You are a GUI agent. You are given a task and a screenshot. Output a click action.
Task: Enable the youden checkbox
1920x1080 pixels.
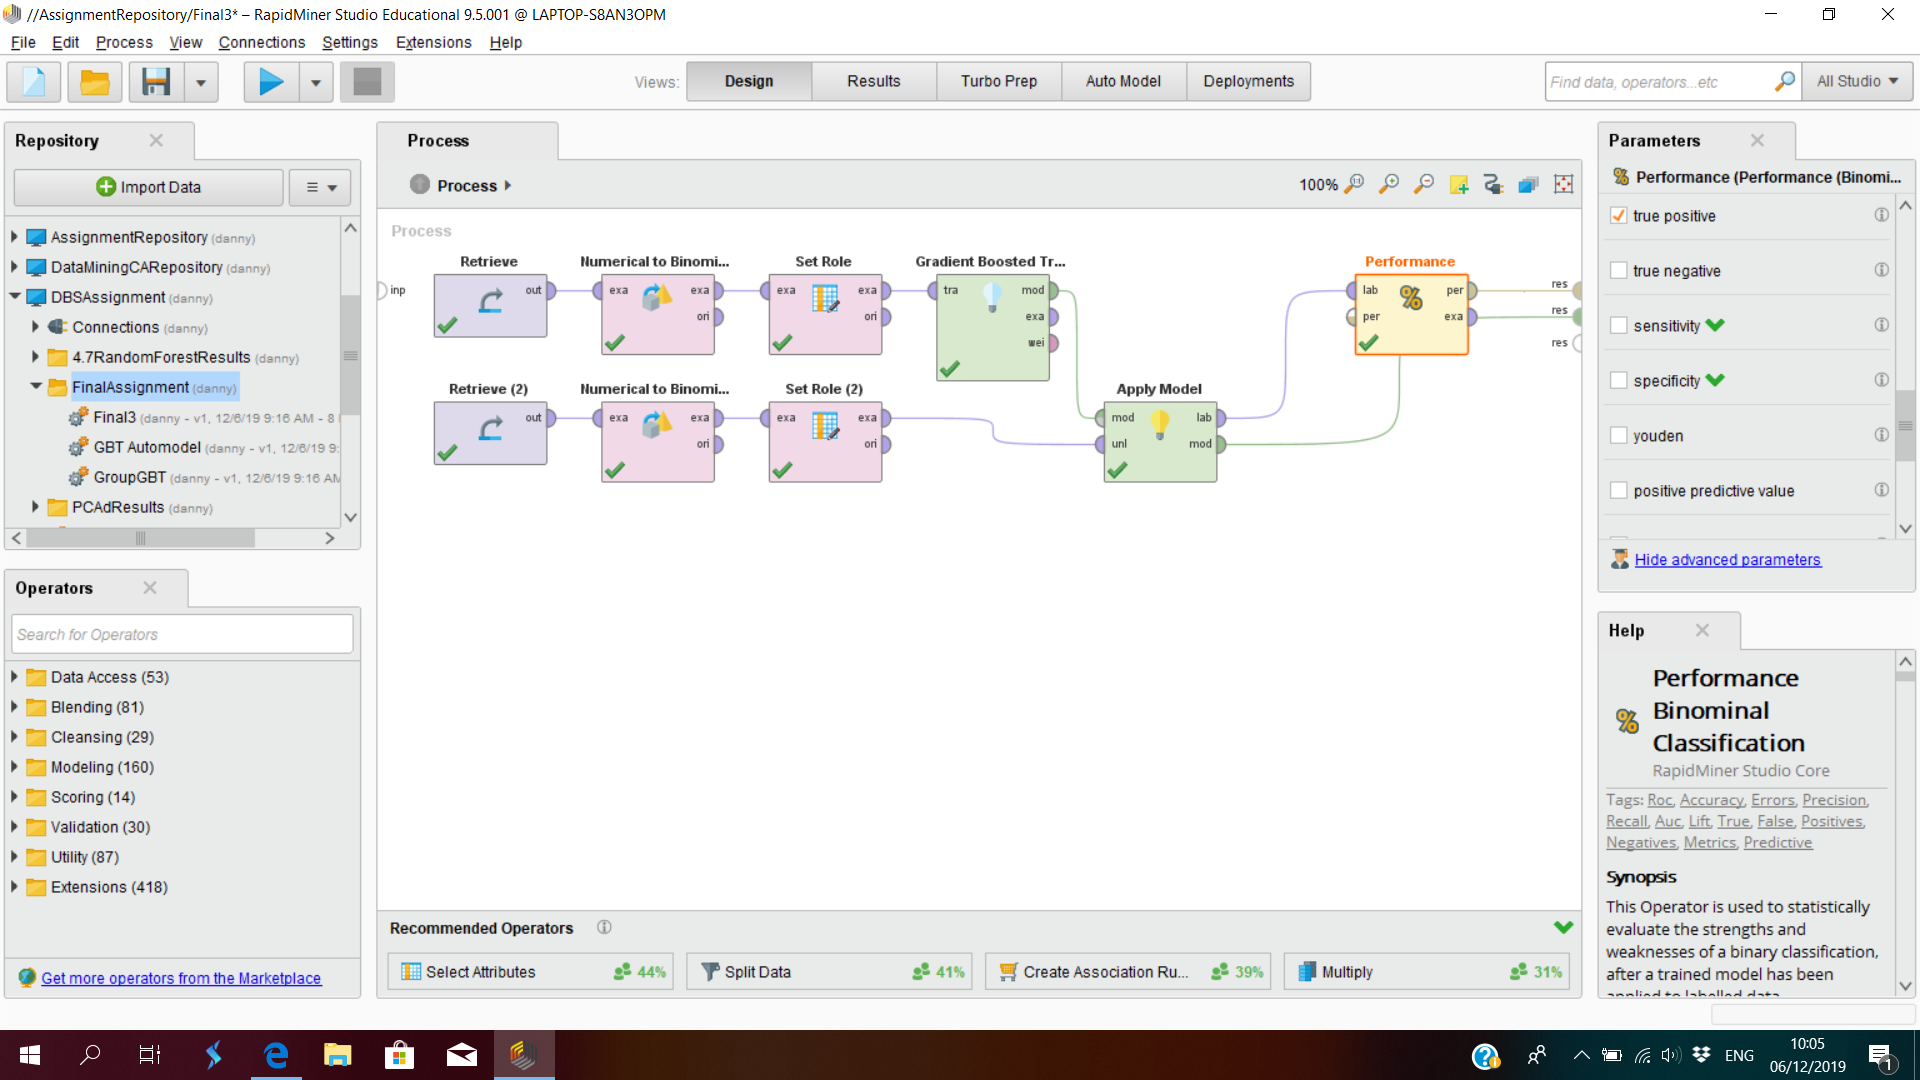(1618, 436)
